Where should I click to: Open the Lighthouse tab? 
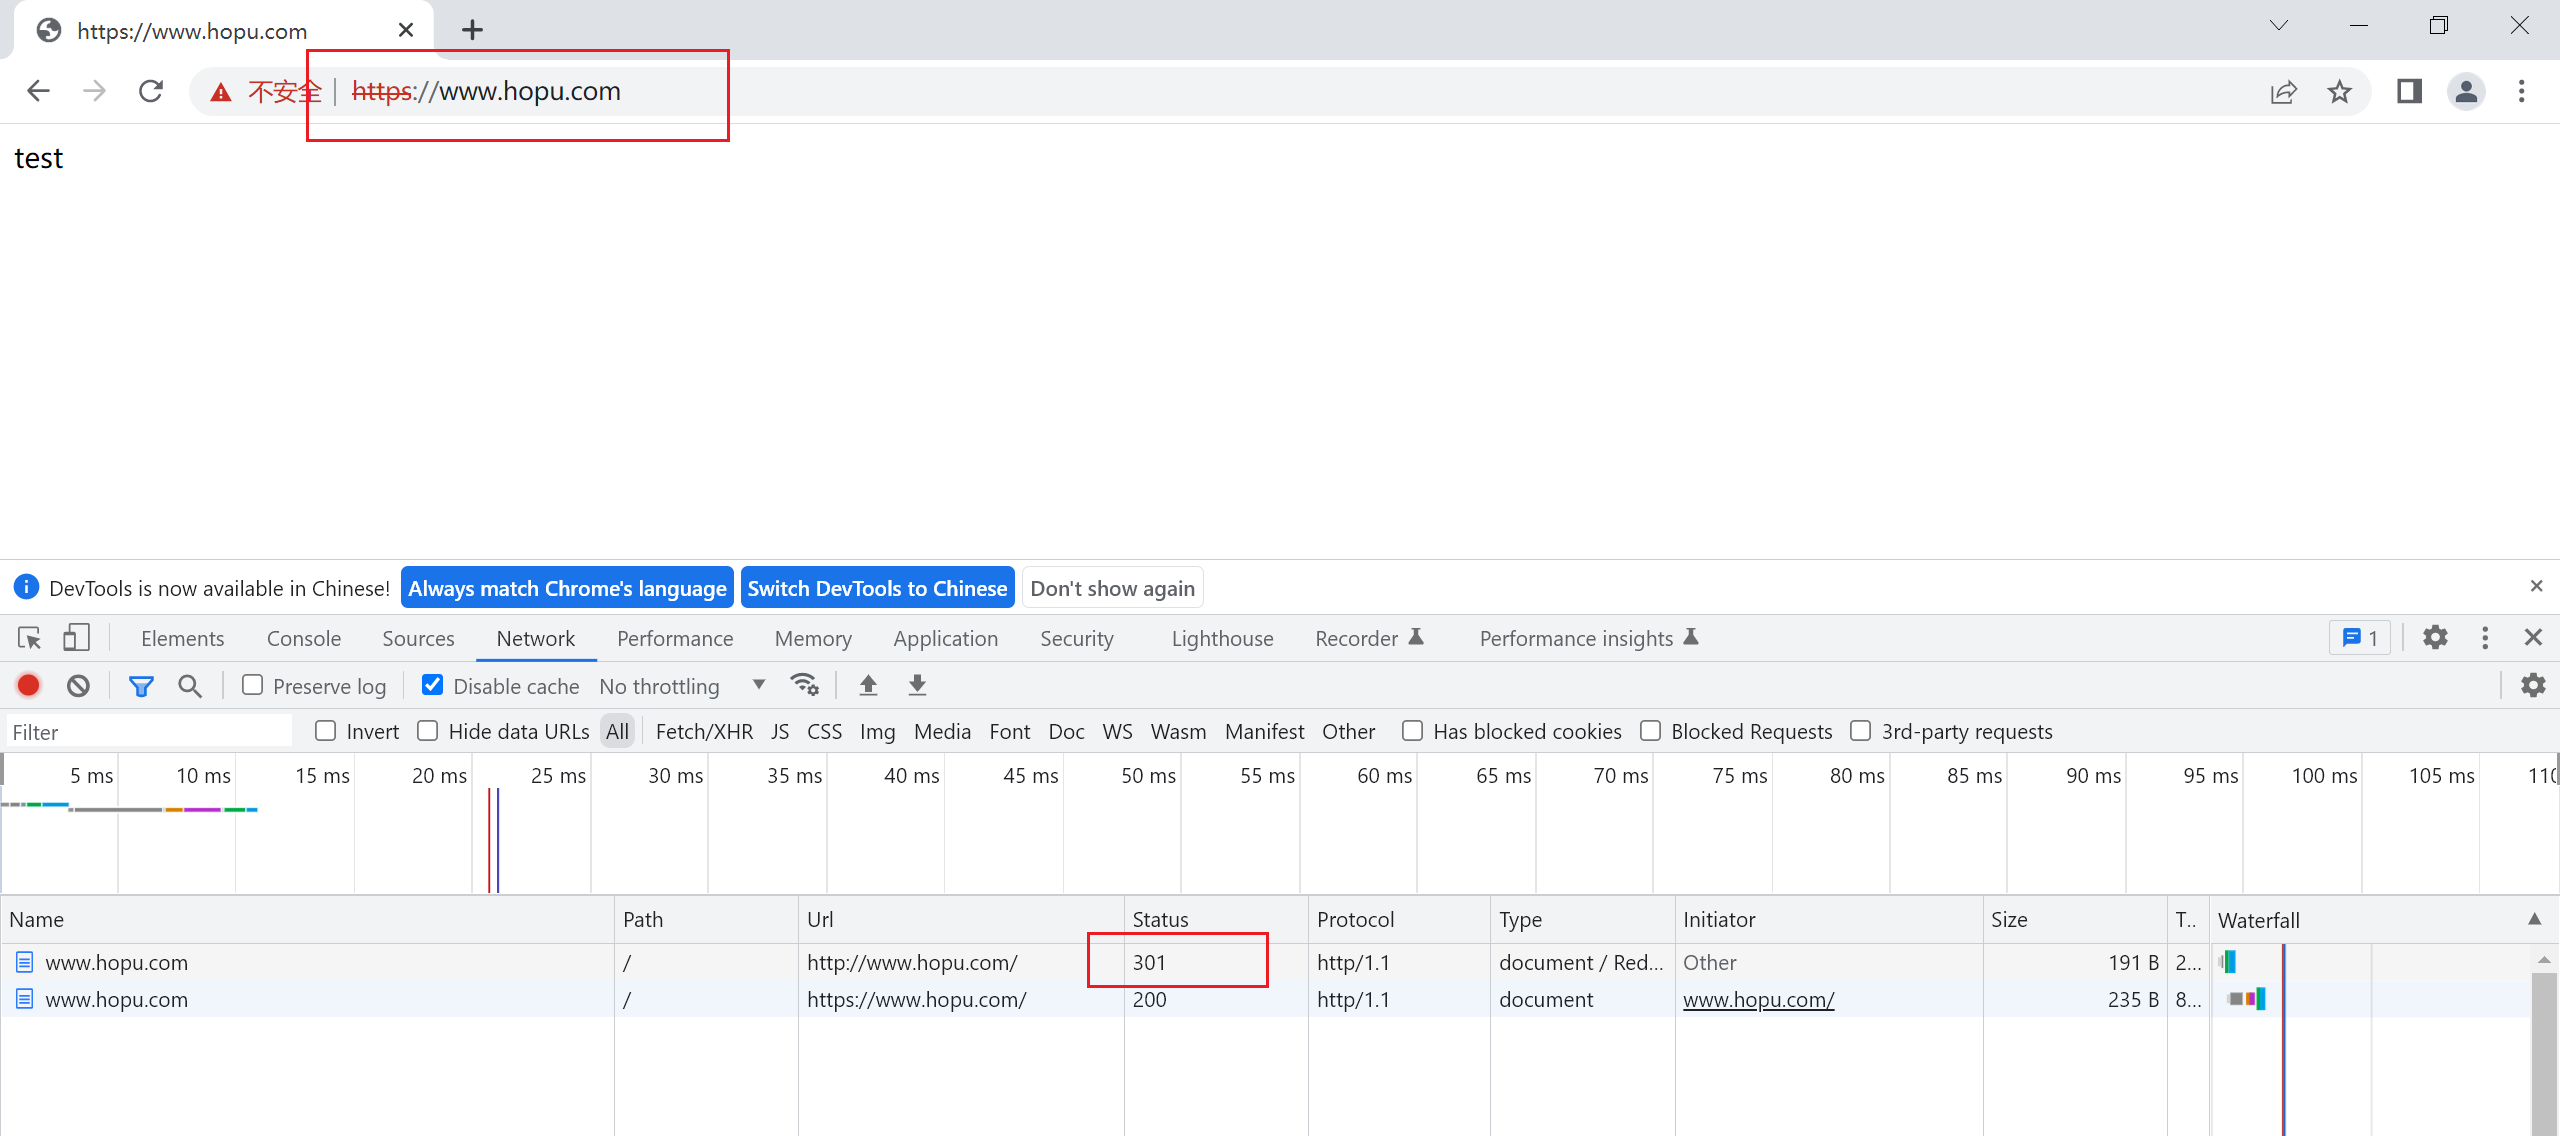pos(1222,638)
